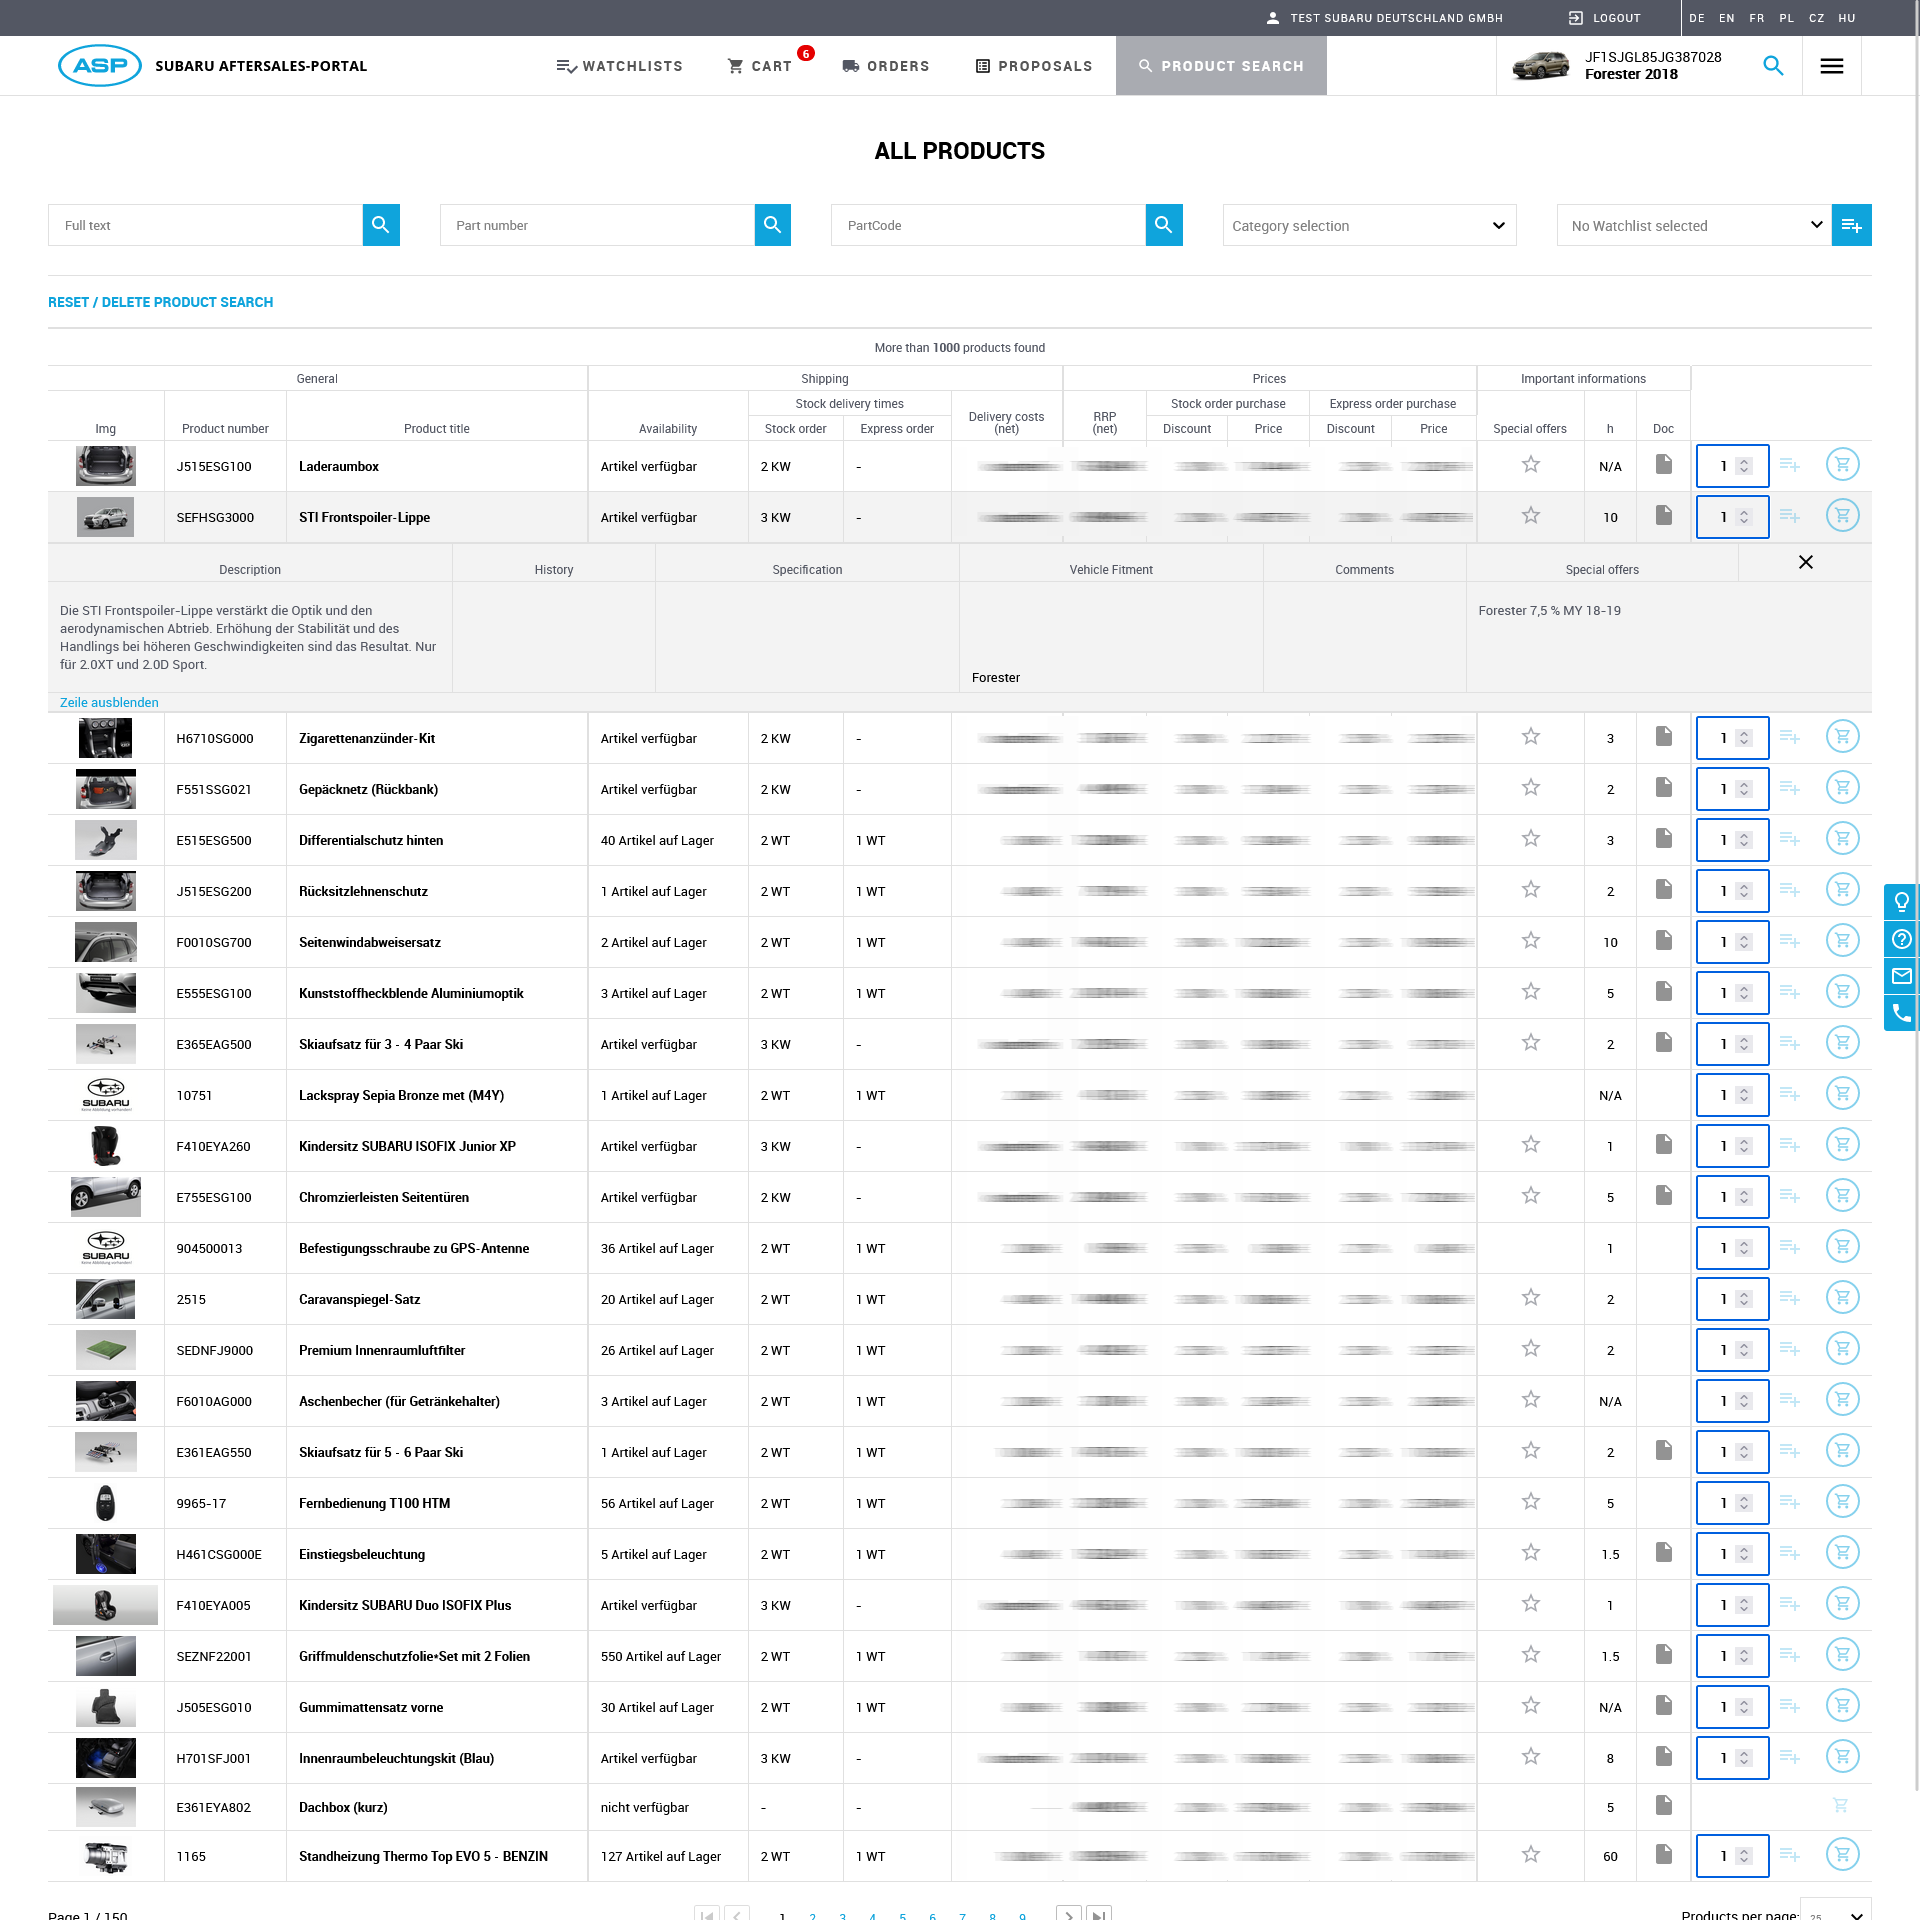This screenshot has height=1920, width=1920.
Task: Click Reset / Delete Product Search link
Action: tap(160, 302)
